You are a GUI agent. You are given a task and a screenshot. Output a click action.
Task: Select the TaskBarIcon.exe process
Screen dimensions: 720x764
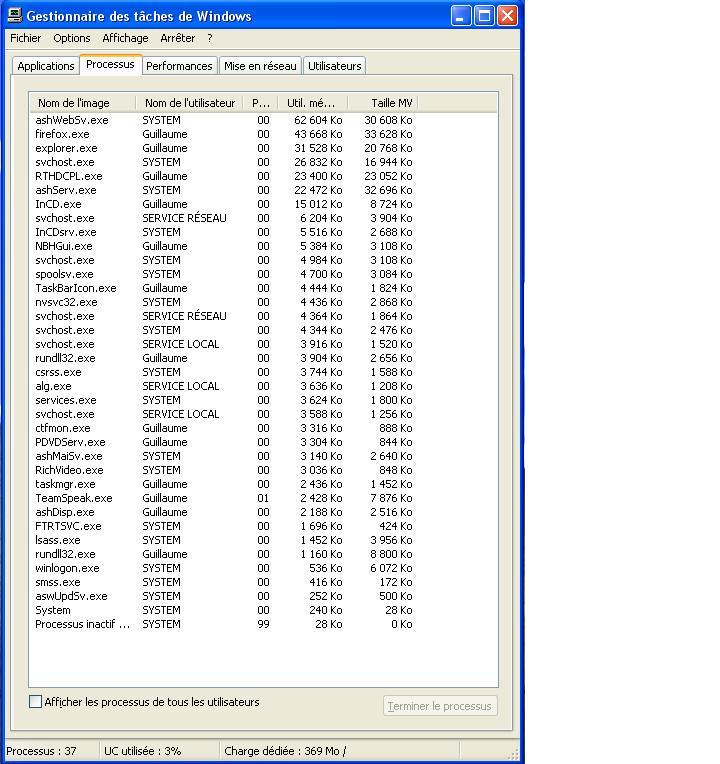pos(224,288)
